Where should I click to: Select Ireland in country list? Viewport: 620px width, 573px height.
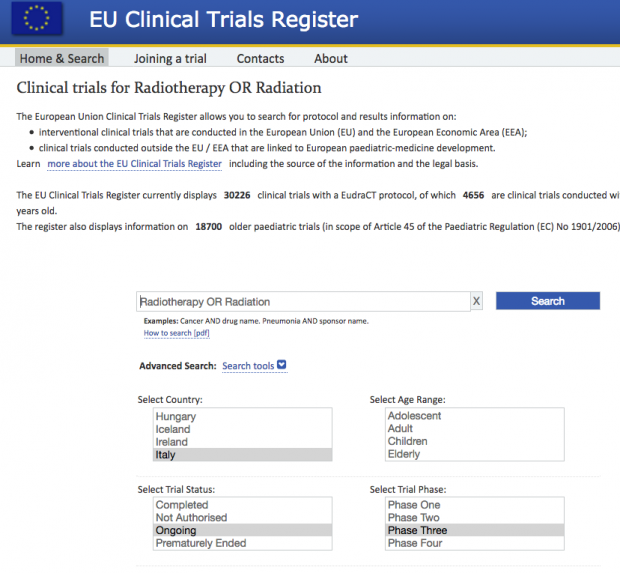[x=242, y=442]
